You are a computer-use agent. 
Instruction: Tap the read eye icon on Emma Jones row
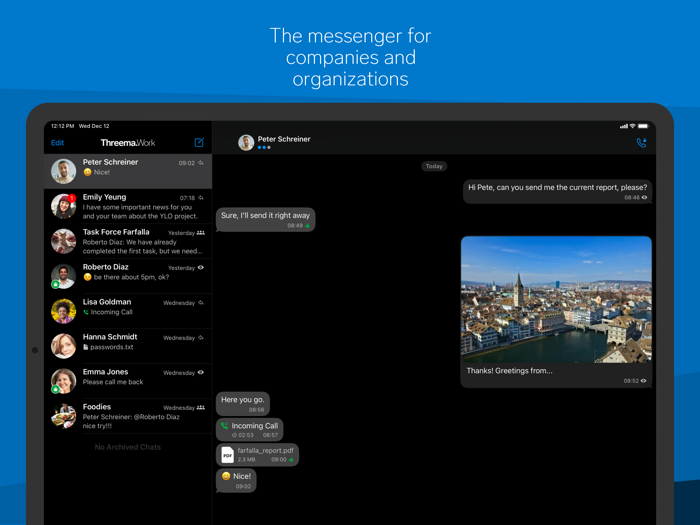pos(201,372)
